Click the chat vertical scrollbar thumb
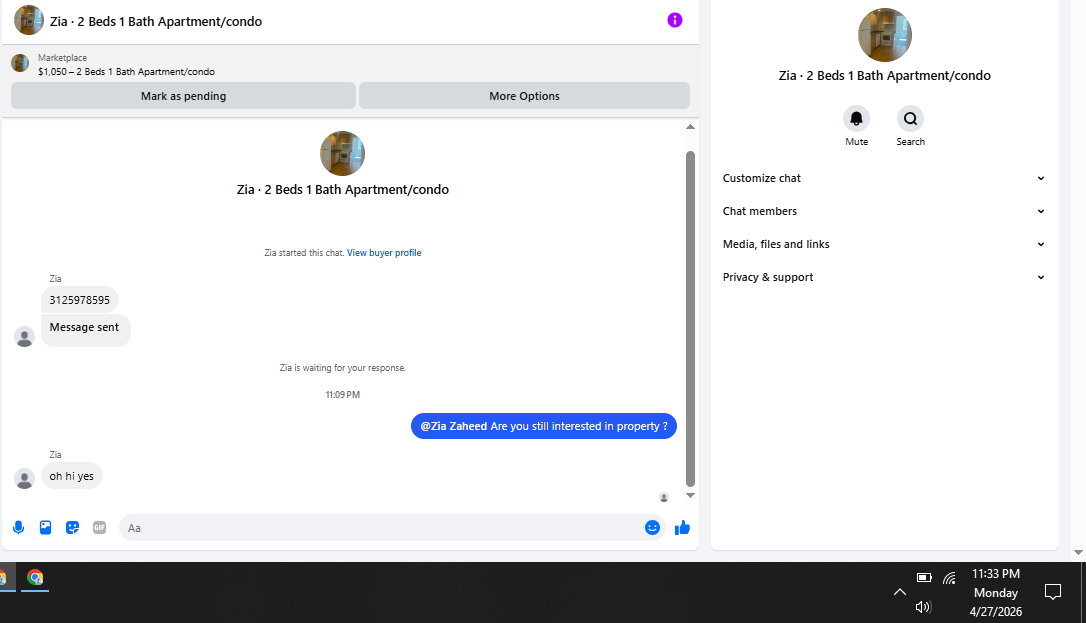Screen dimensions: 1086x623 coord(690,318)
